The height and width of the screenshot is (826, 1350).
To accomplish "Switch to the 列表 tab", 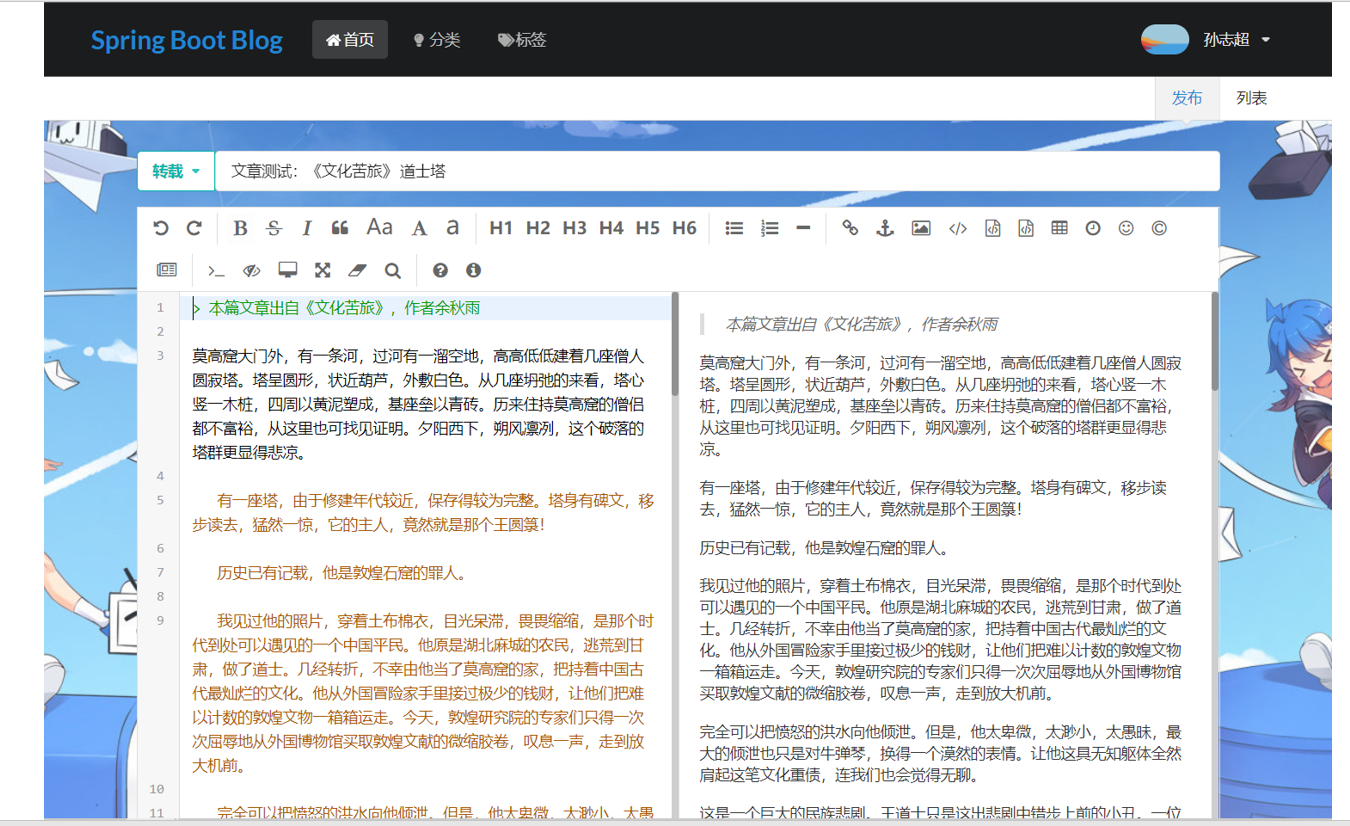I will 1252,98.
